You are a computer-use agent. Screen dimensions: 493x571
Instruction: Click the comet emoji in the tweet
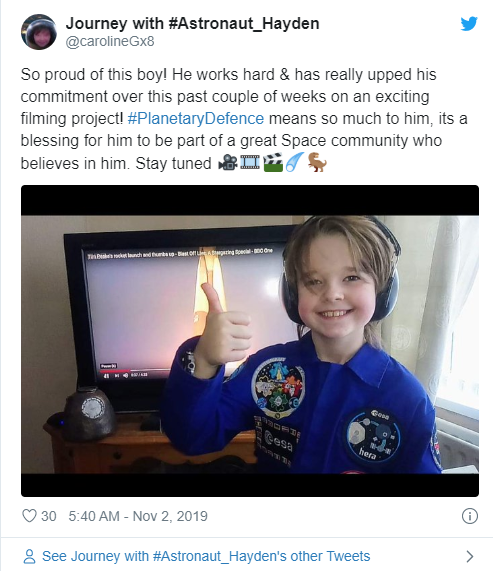[294, 162]
